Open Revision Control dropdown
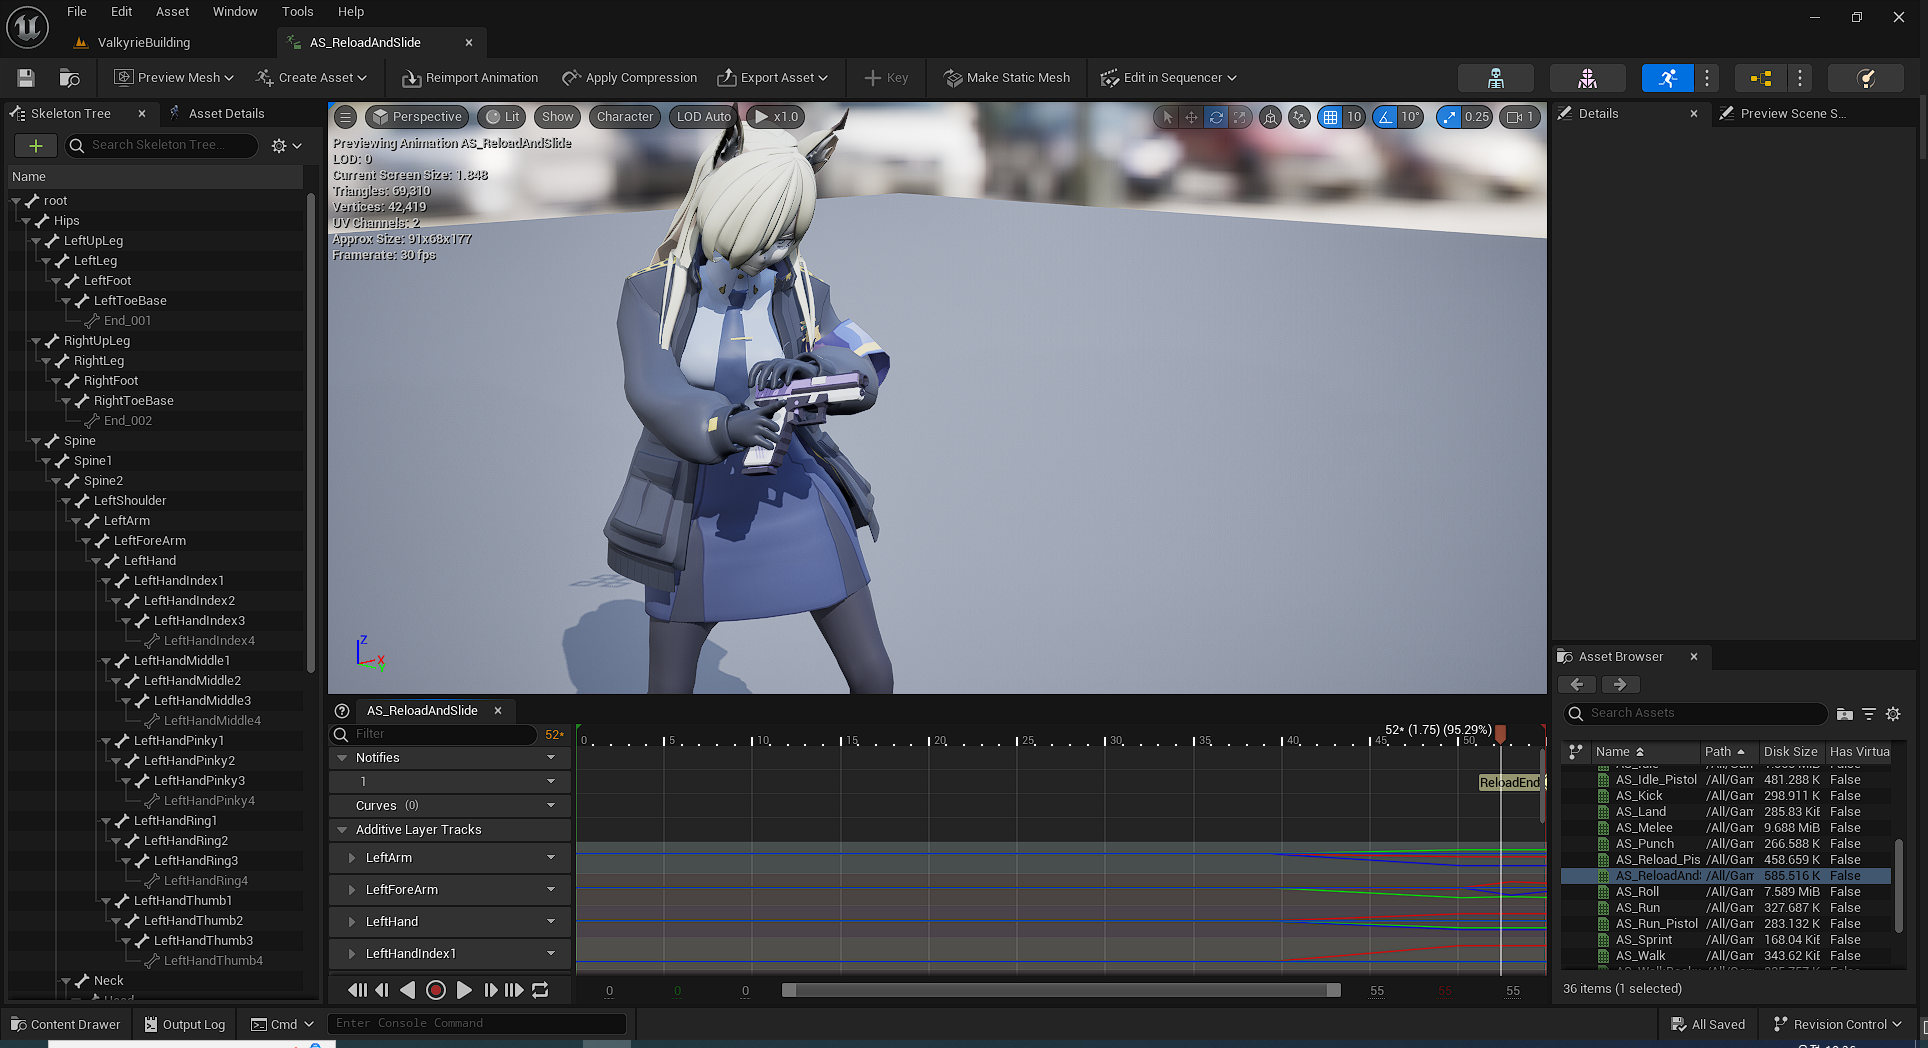The image size is (1928, 1048). pyautogui.click(x=1837, y=1025)
